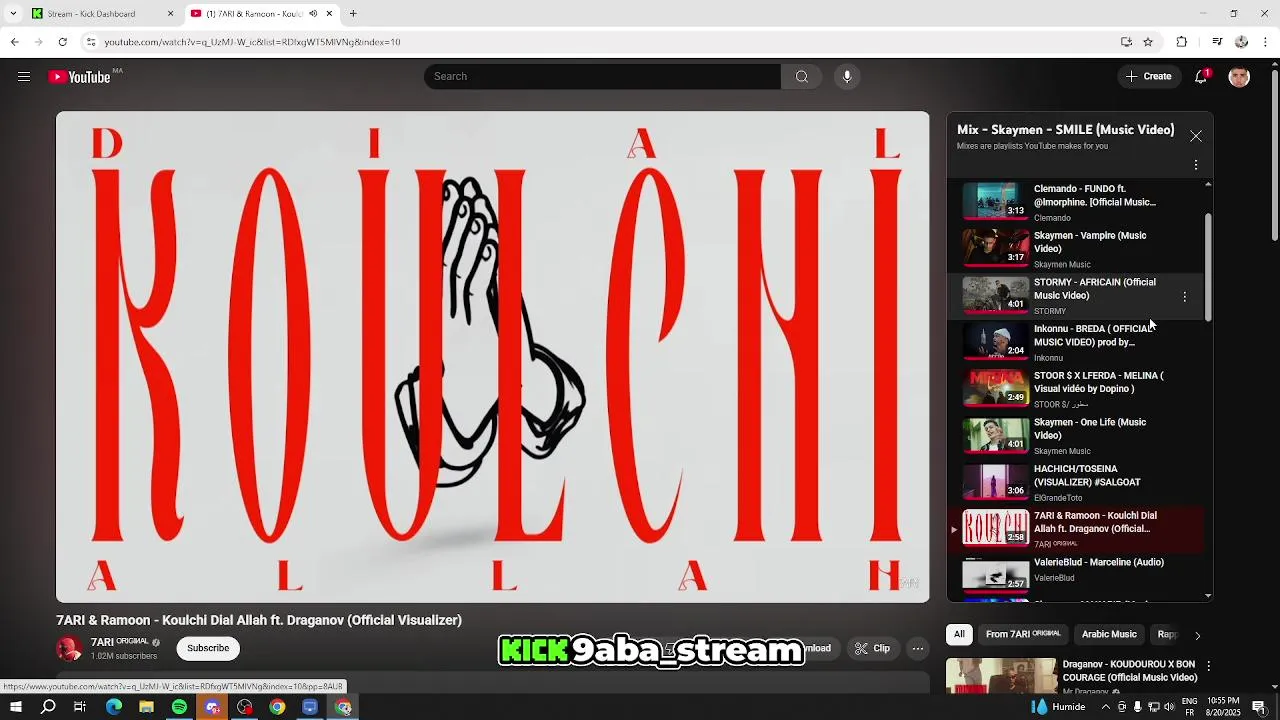View site information icon in address bar
This screenshot has height=720, width=1280.
[91, 42]
